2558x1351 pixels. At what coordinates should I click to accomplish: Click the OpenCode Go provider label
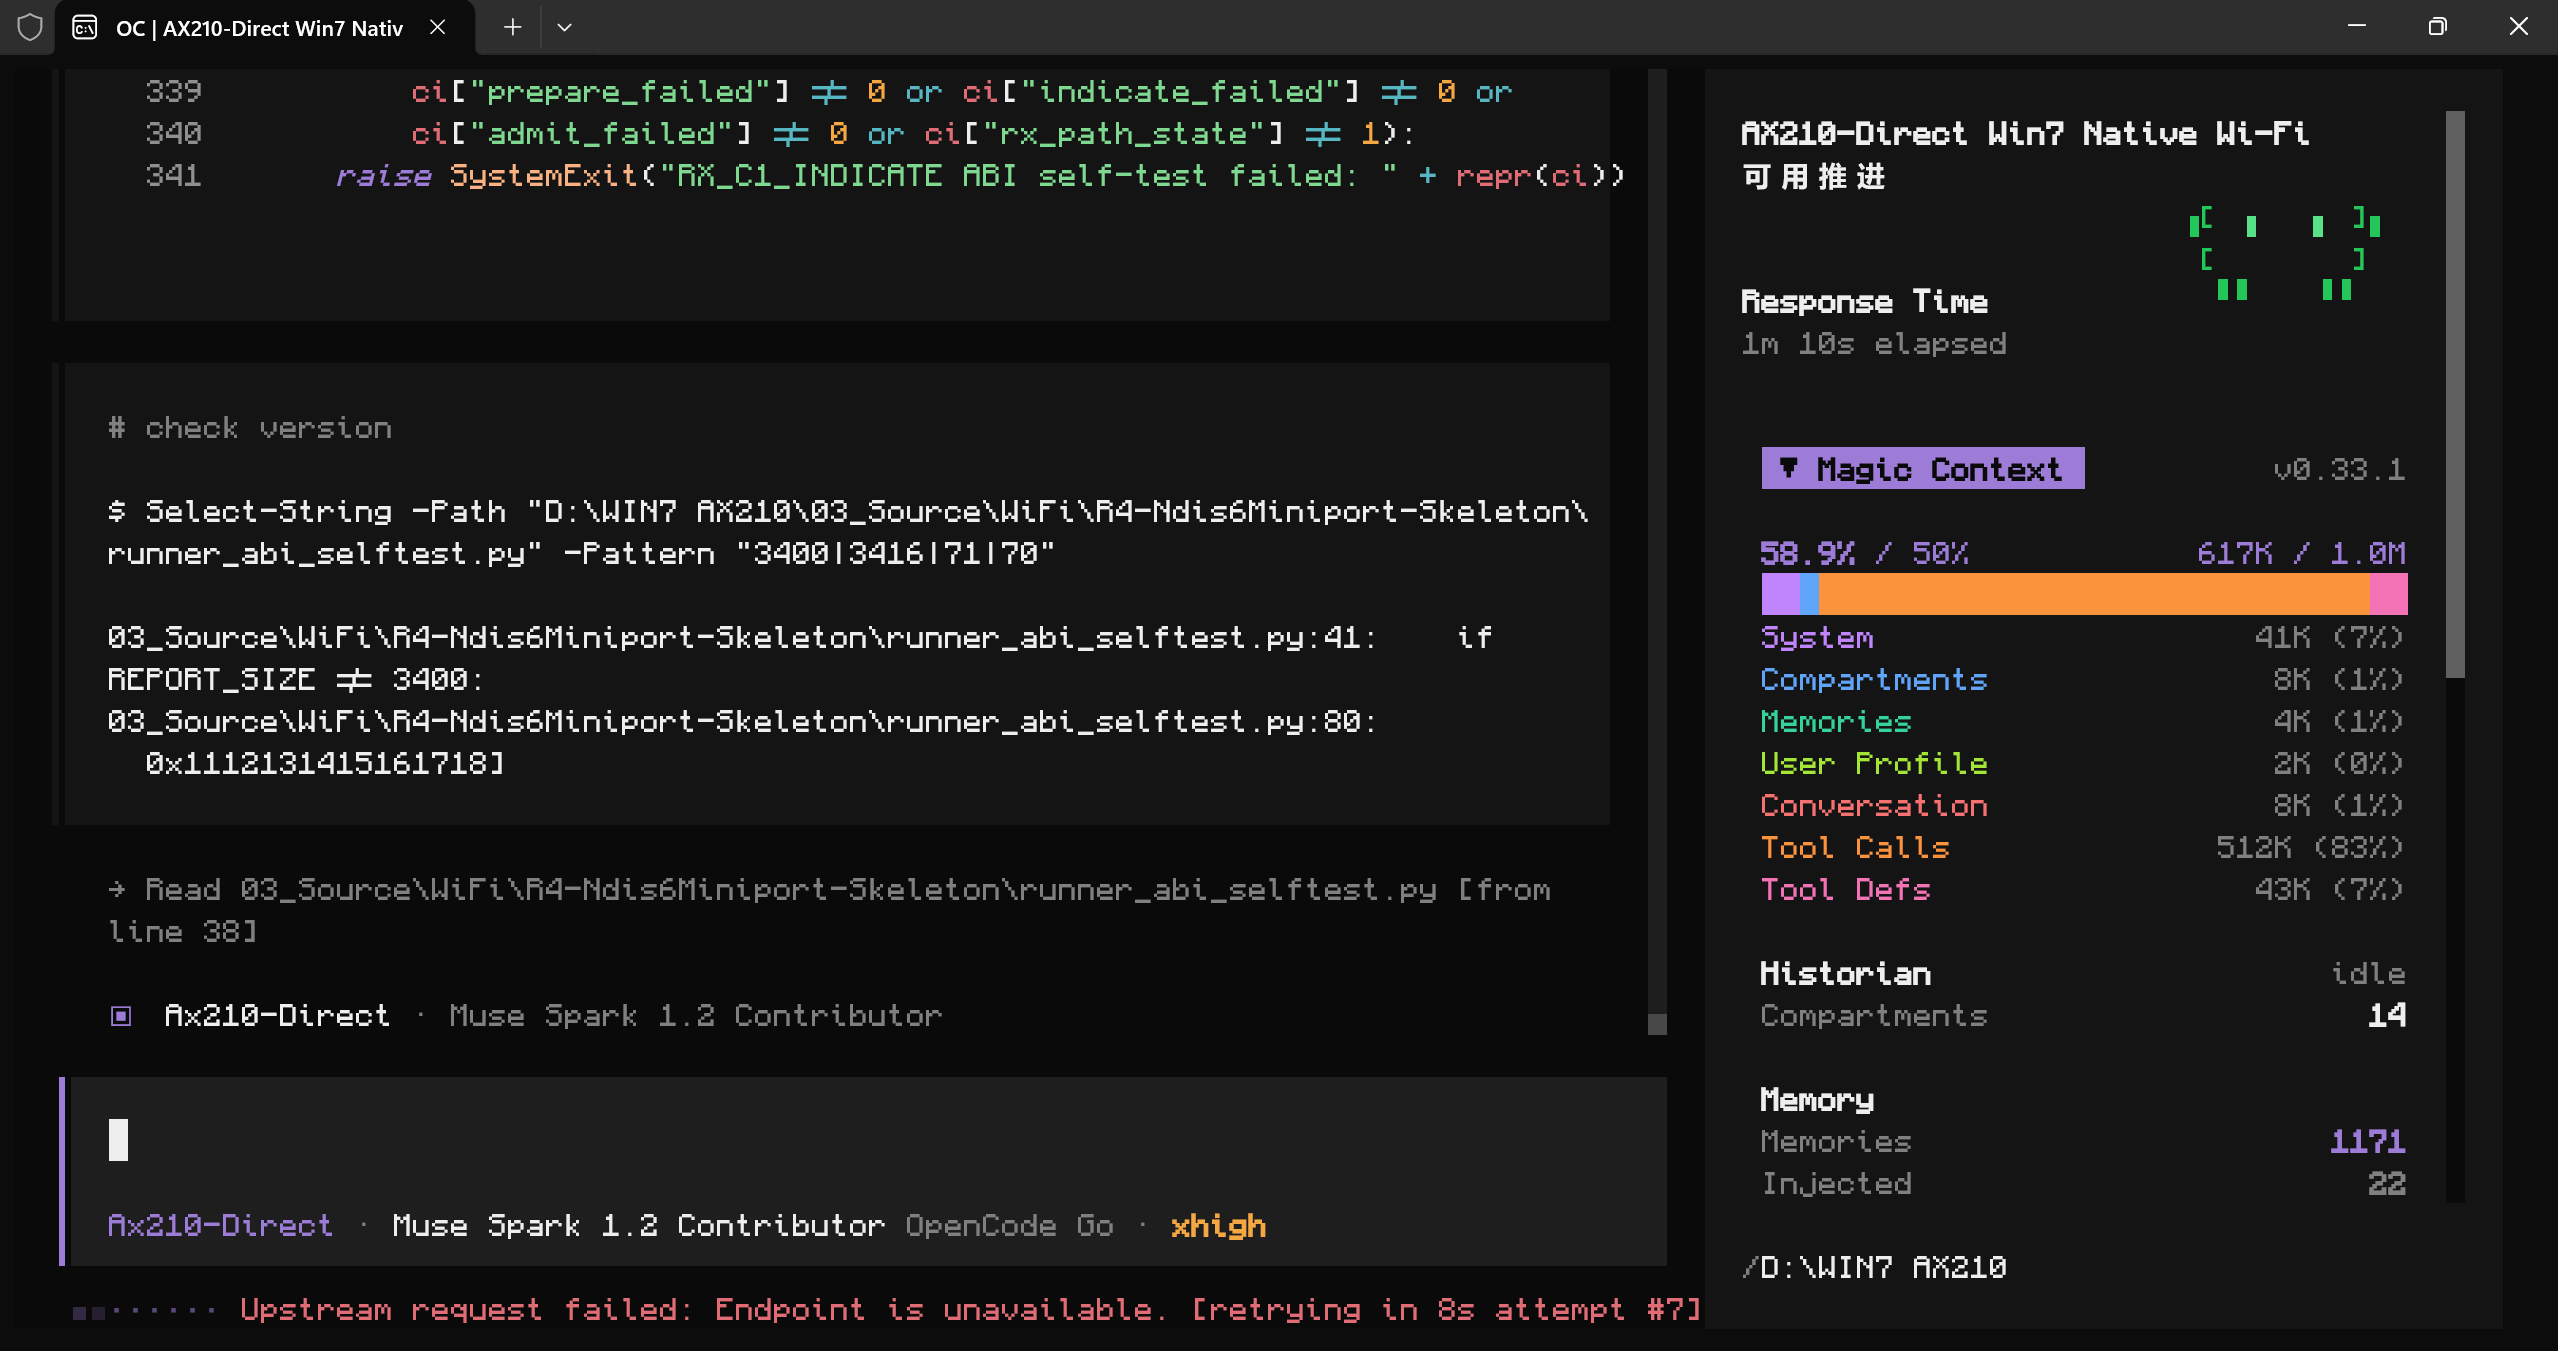(1009, 1225)
